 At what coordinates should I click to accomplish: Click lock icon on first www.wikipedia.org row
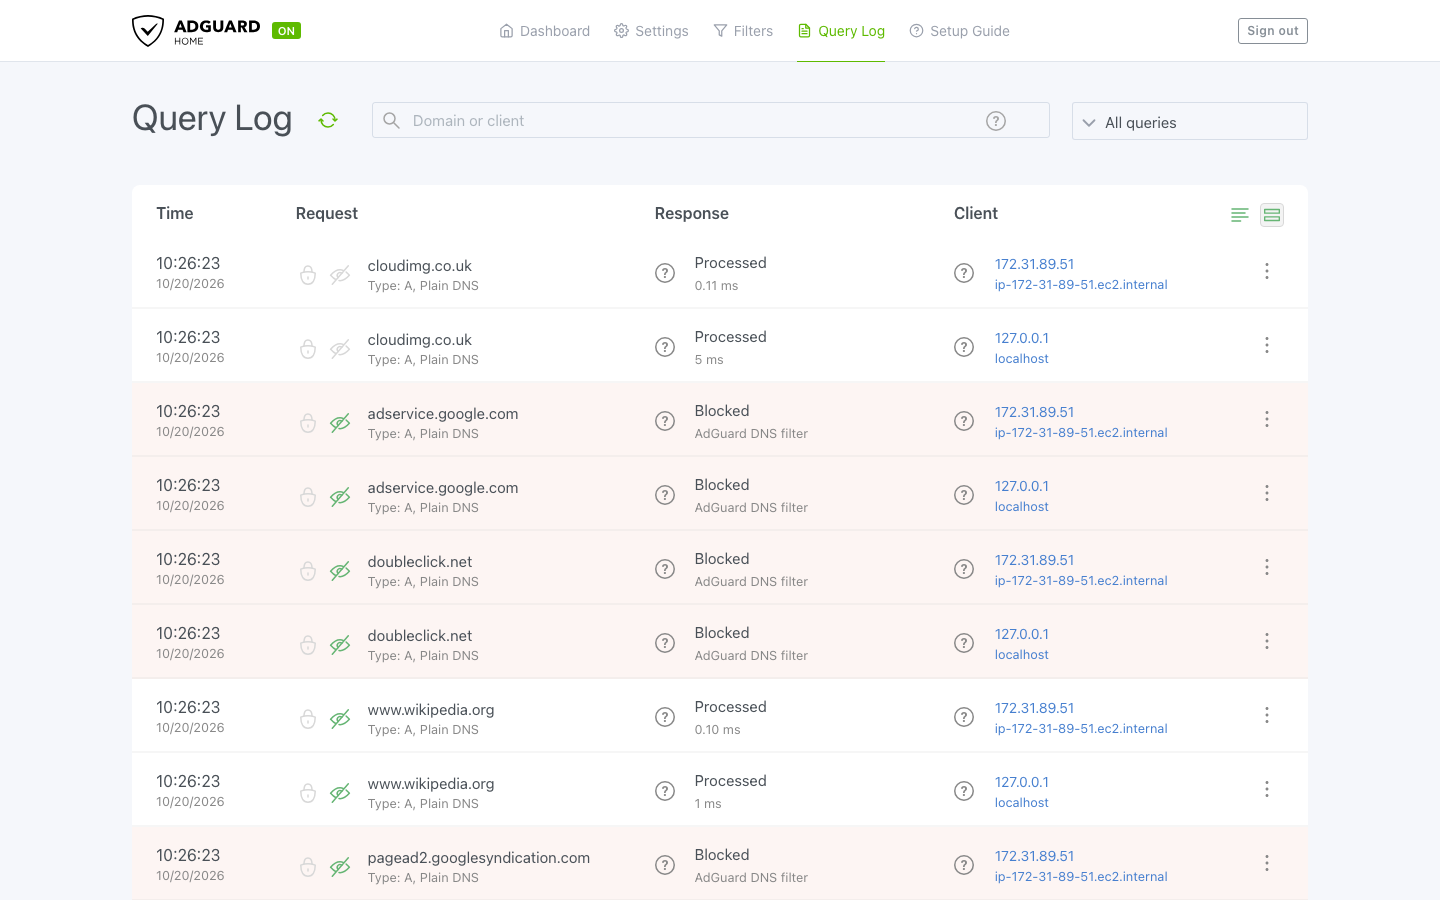coord(308,719)
